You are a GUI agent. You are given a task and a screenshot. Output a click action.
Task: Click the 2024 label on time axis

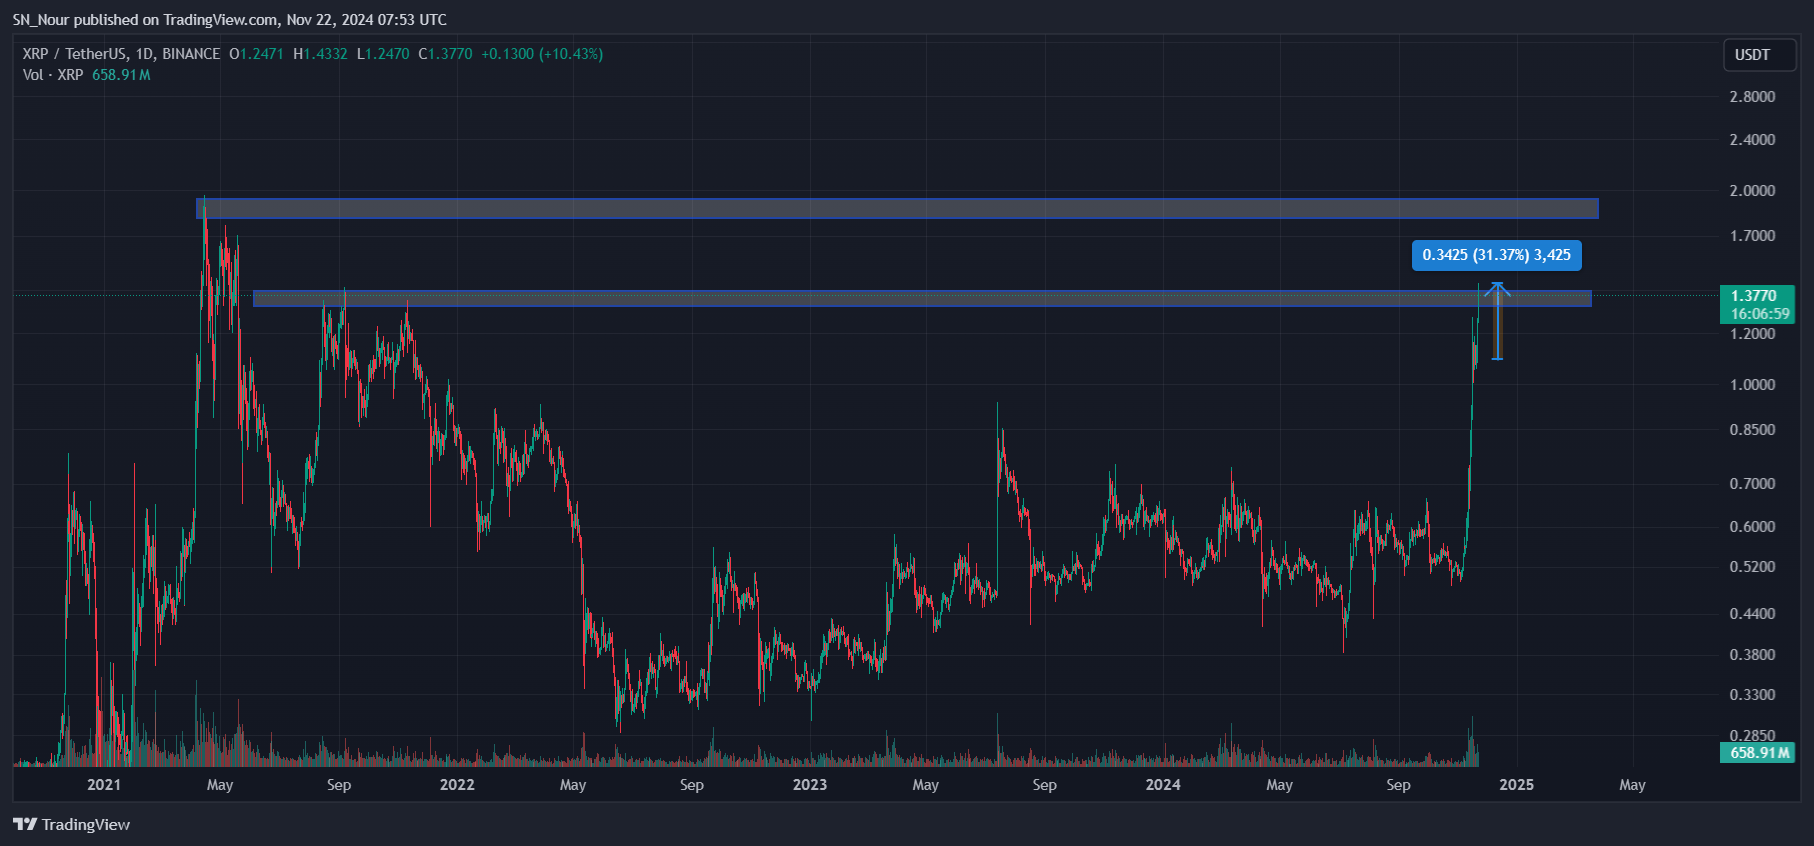(x=1163, y=785)
